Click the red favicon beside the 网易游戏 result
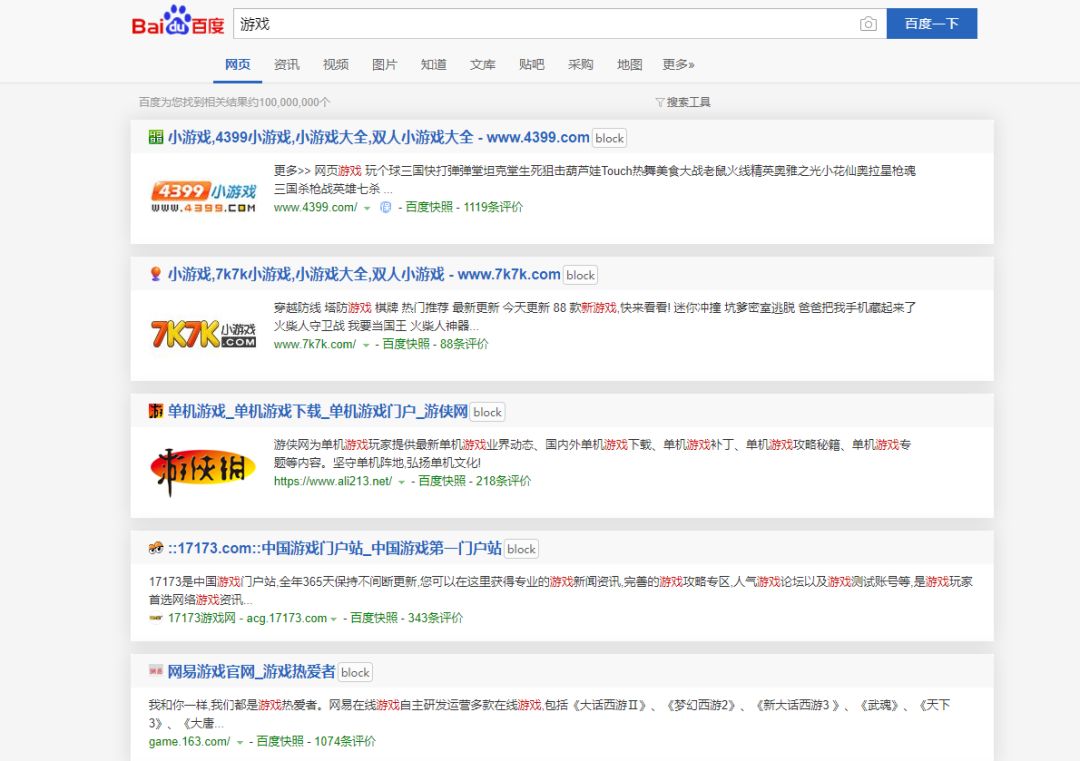Screen dimensions: 1080x761 (156, 671)
